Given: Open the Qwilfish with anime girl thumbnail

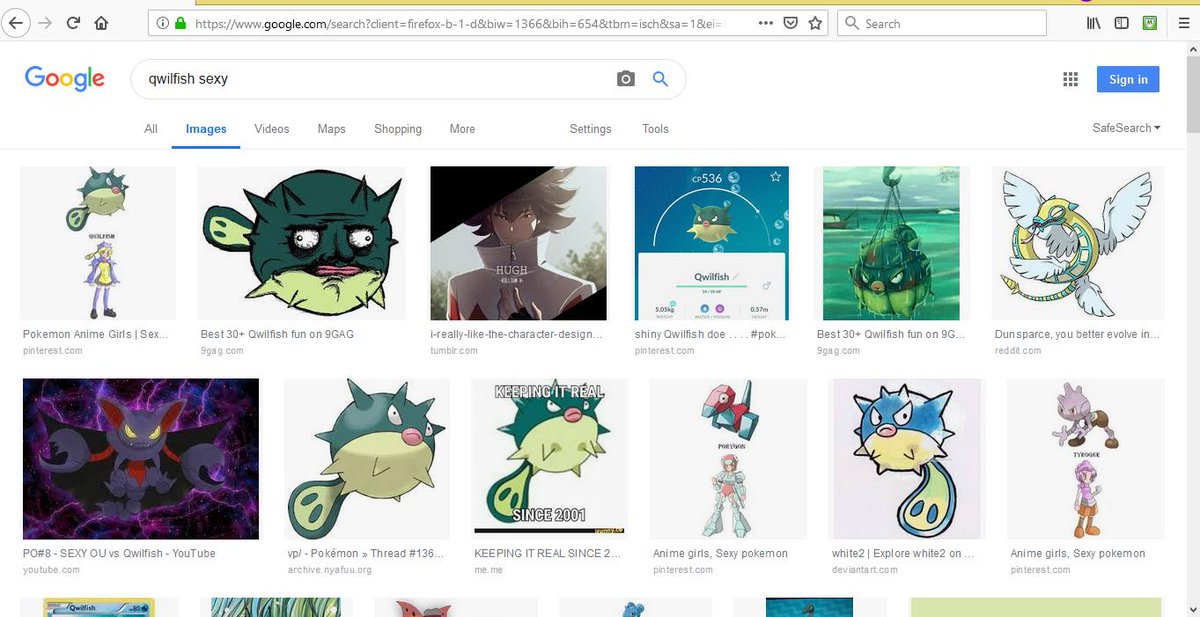Looking at the screenshot, I should [x=97, y=243].
